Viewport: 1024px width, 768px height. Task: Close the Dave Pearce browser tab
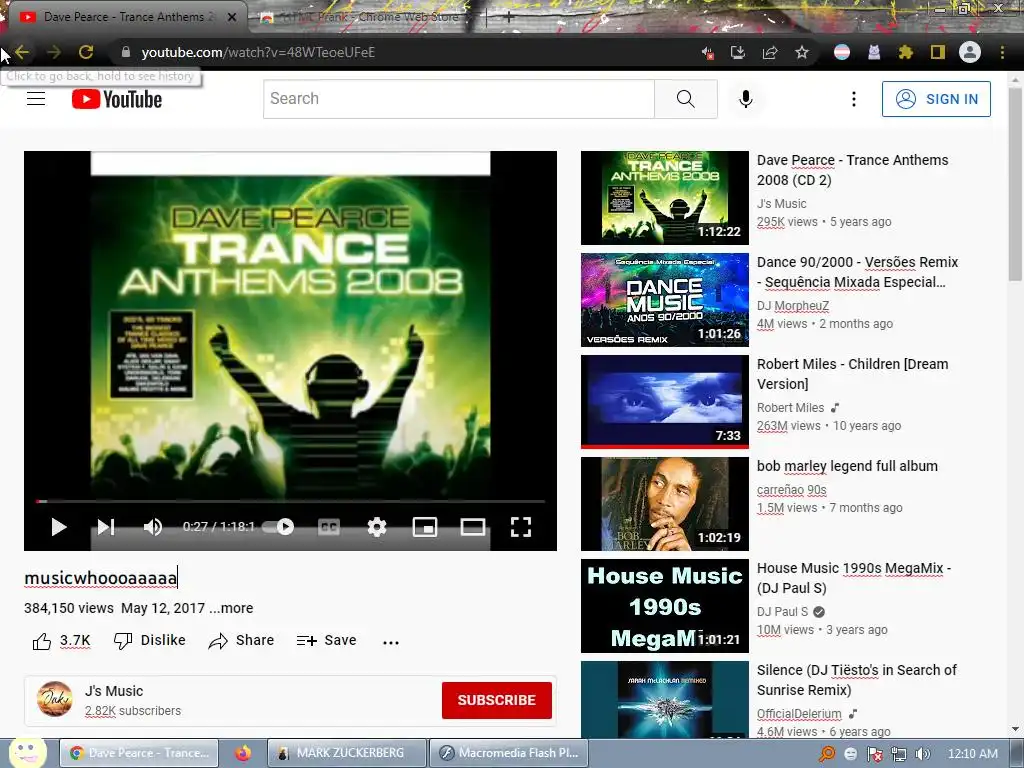(x=232, y=17)
